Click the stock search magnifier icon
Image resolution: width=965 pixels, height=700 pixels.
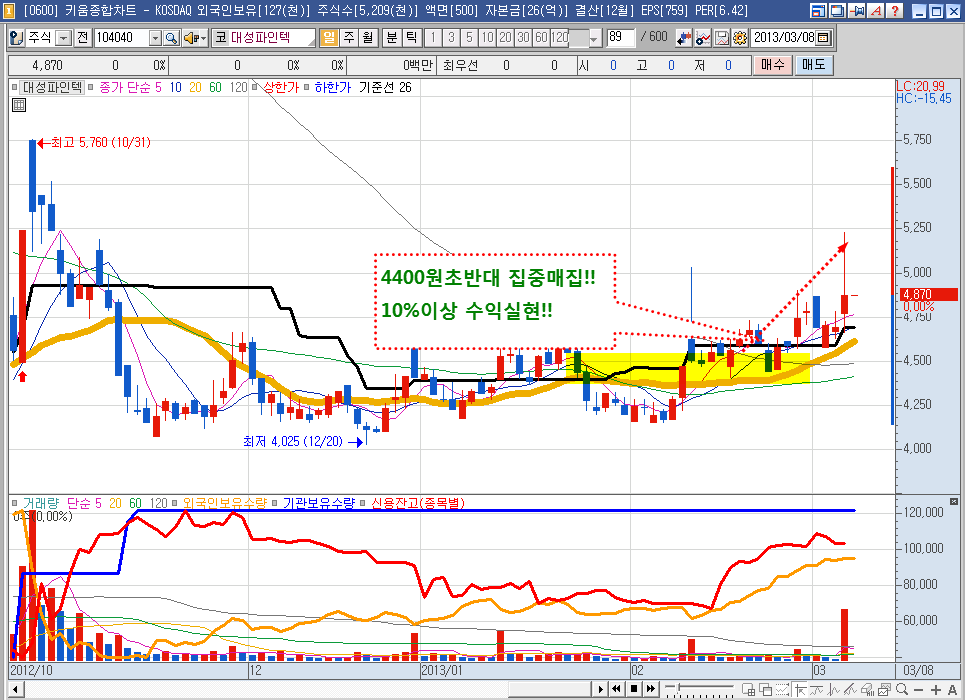pyautogui.click(x=172, y=38)
